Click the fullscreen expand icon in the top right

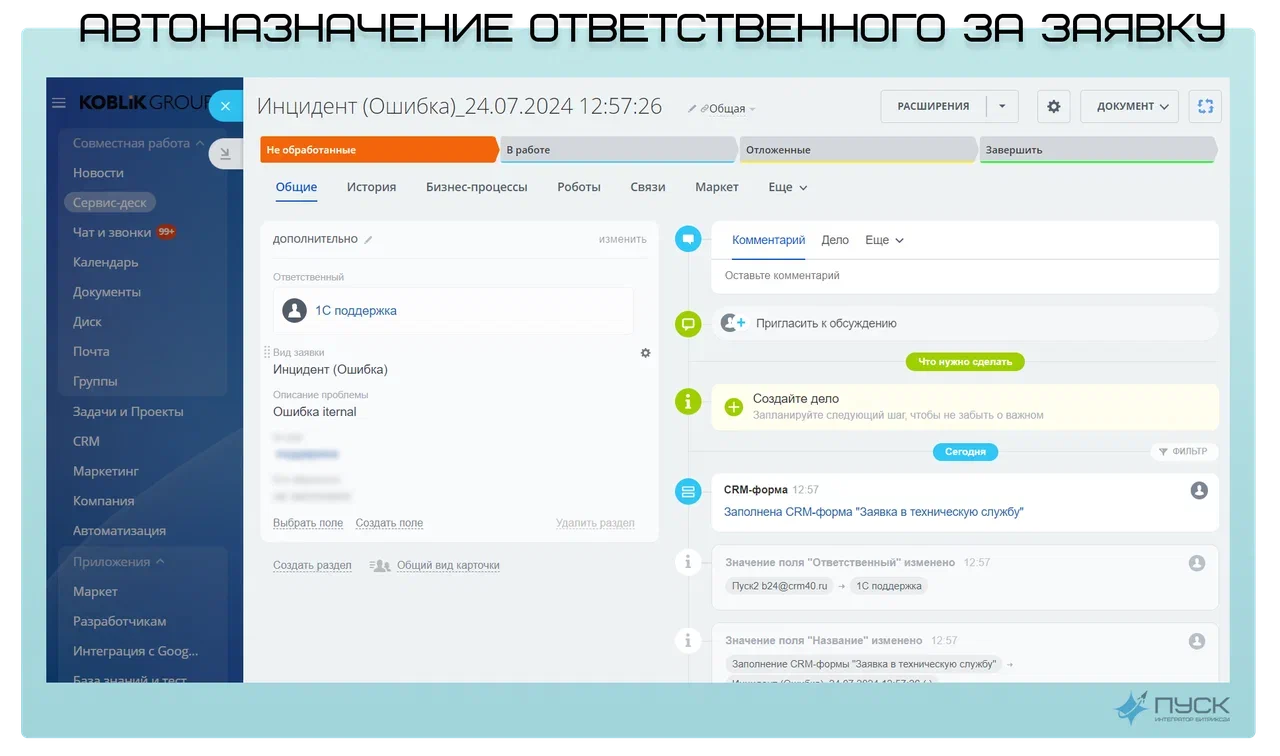click(x=1205, y=106)
